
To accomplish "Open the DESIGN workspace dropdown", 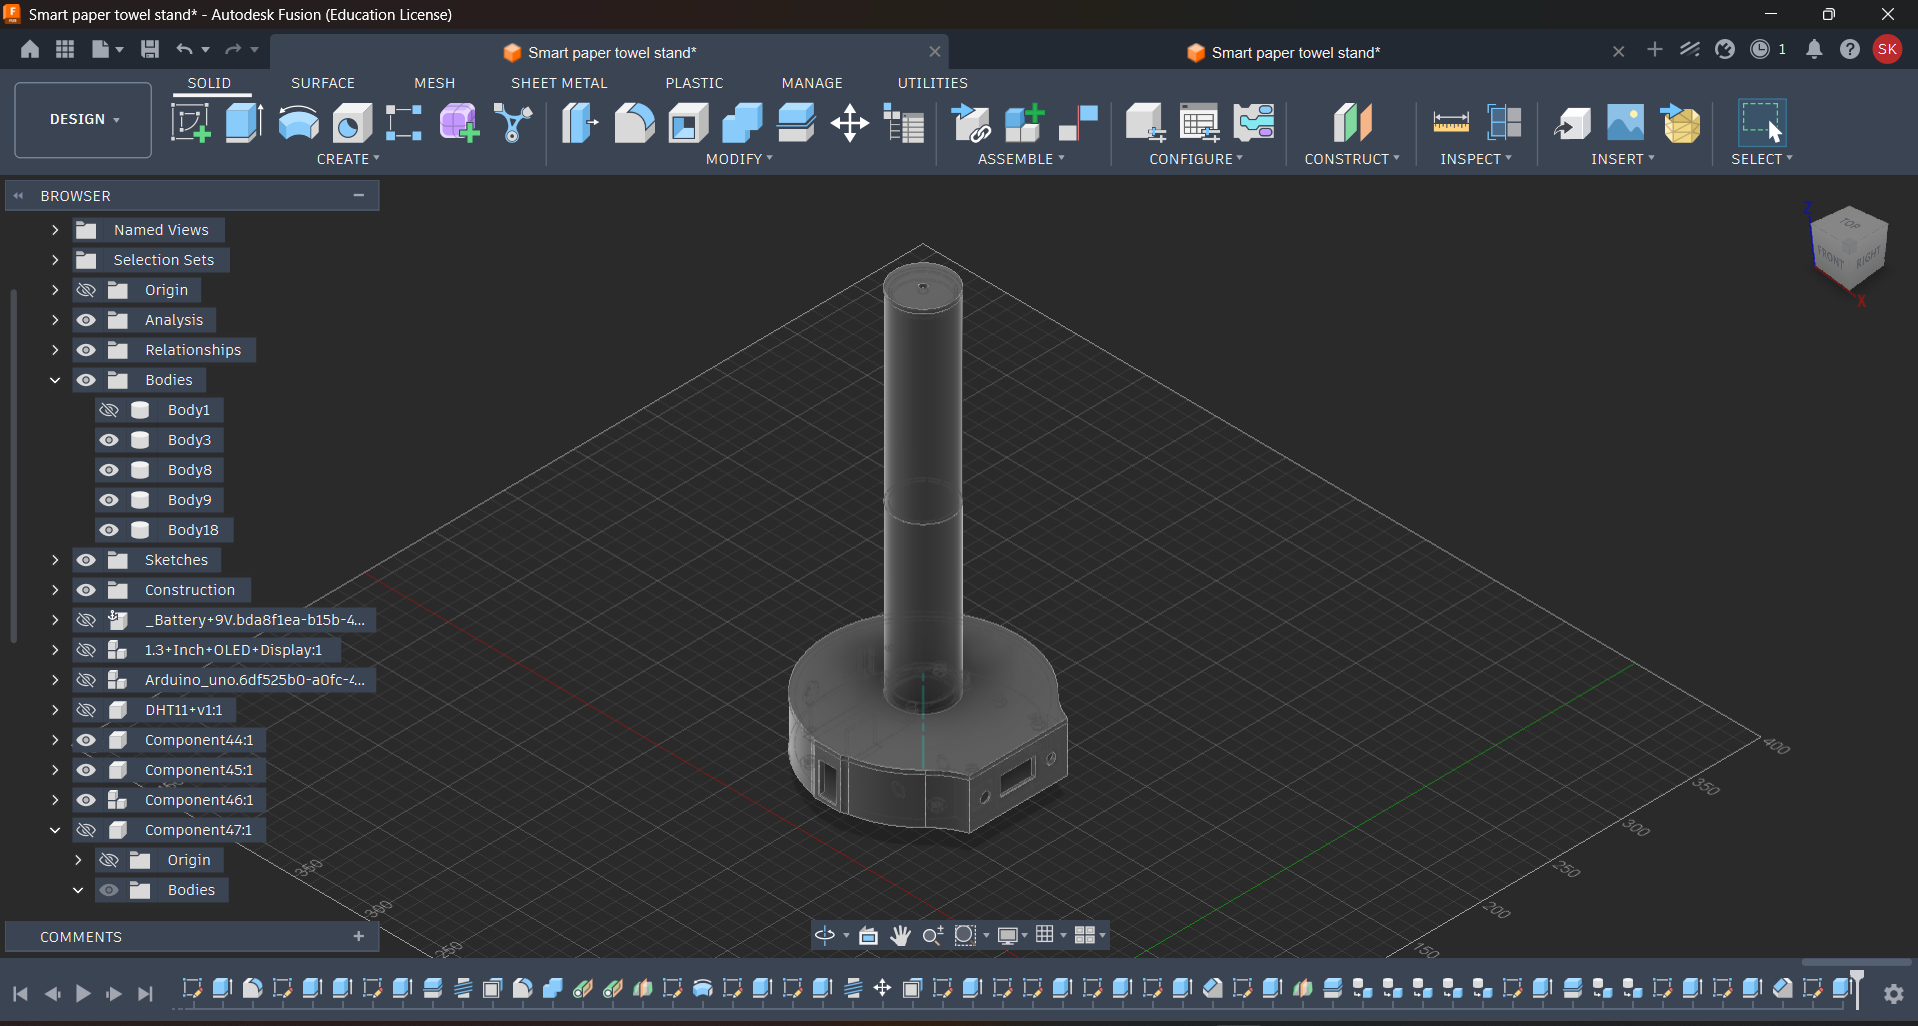I will click(x=83, y=120).
